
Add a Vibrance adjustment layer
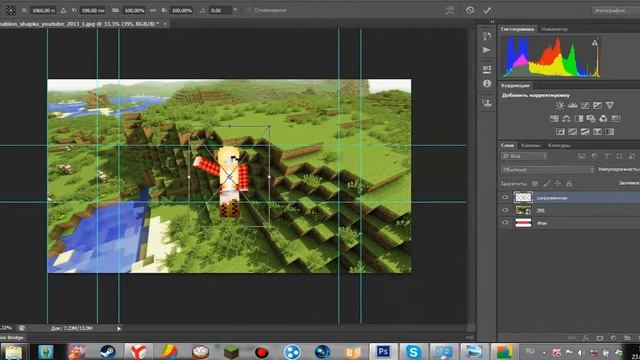pos(609,105)
